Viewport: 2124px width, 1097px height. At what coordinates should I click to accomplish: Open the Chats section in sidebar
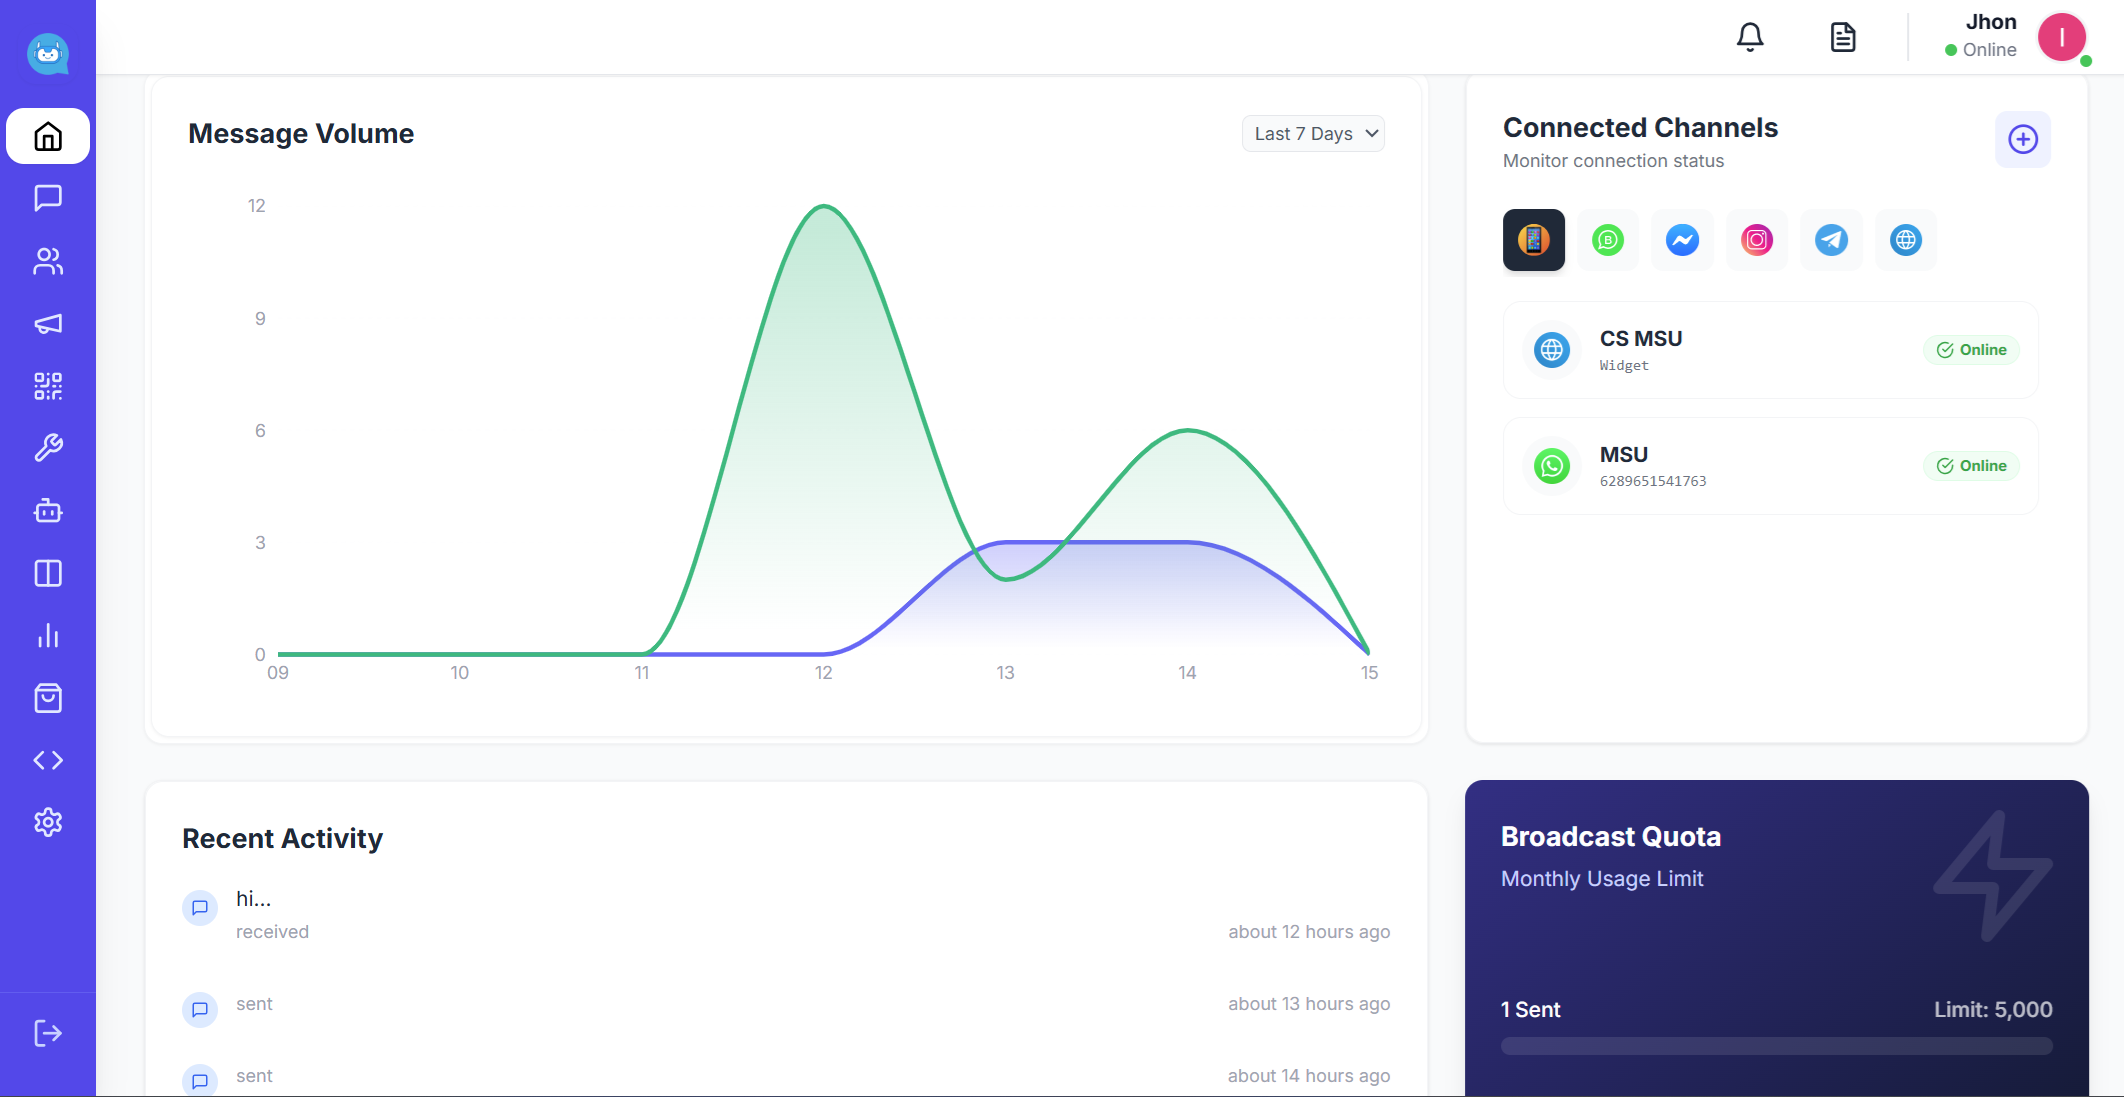(x=48, y=198)
